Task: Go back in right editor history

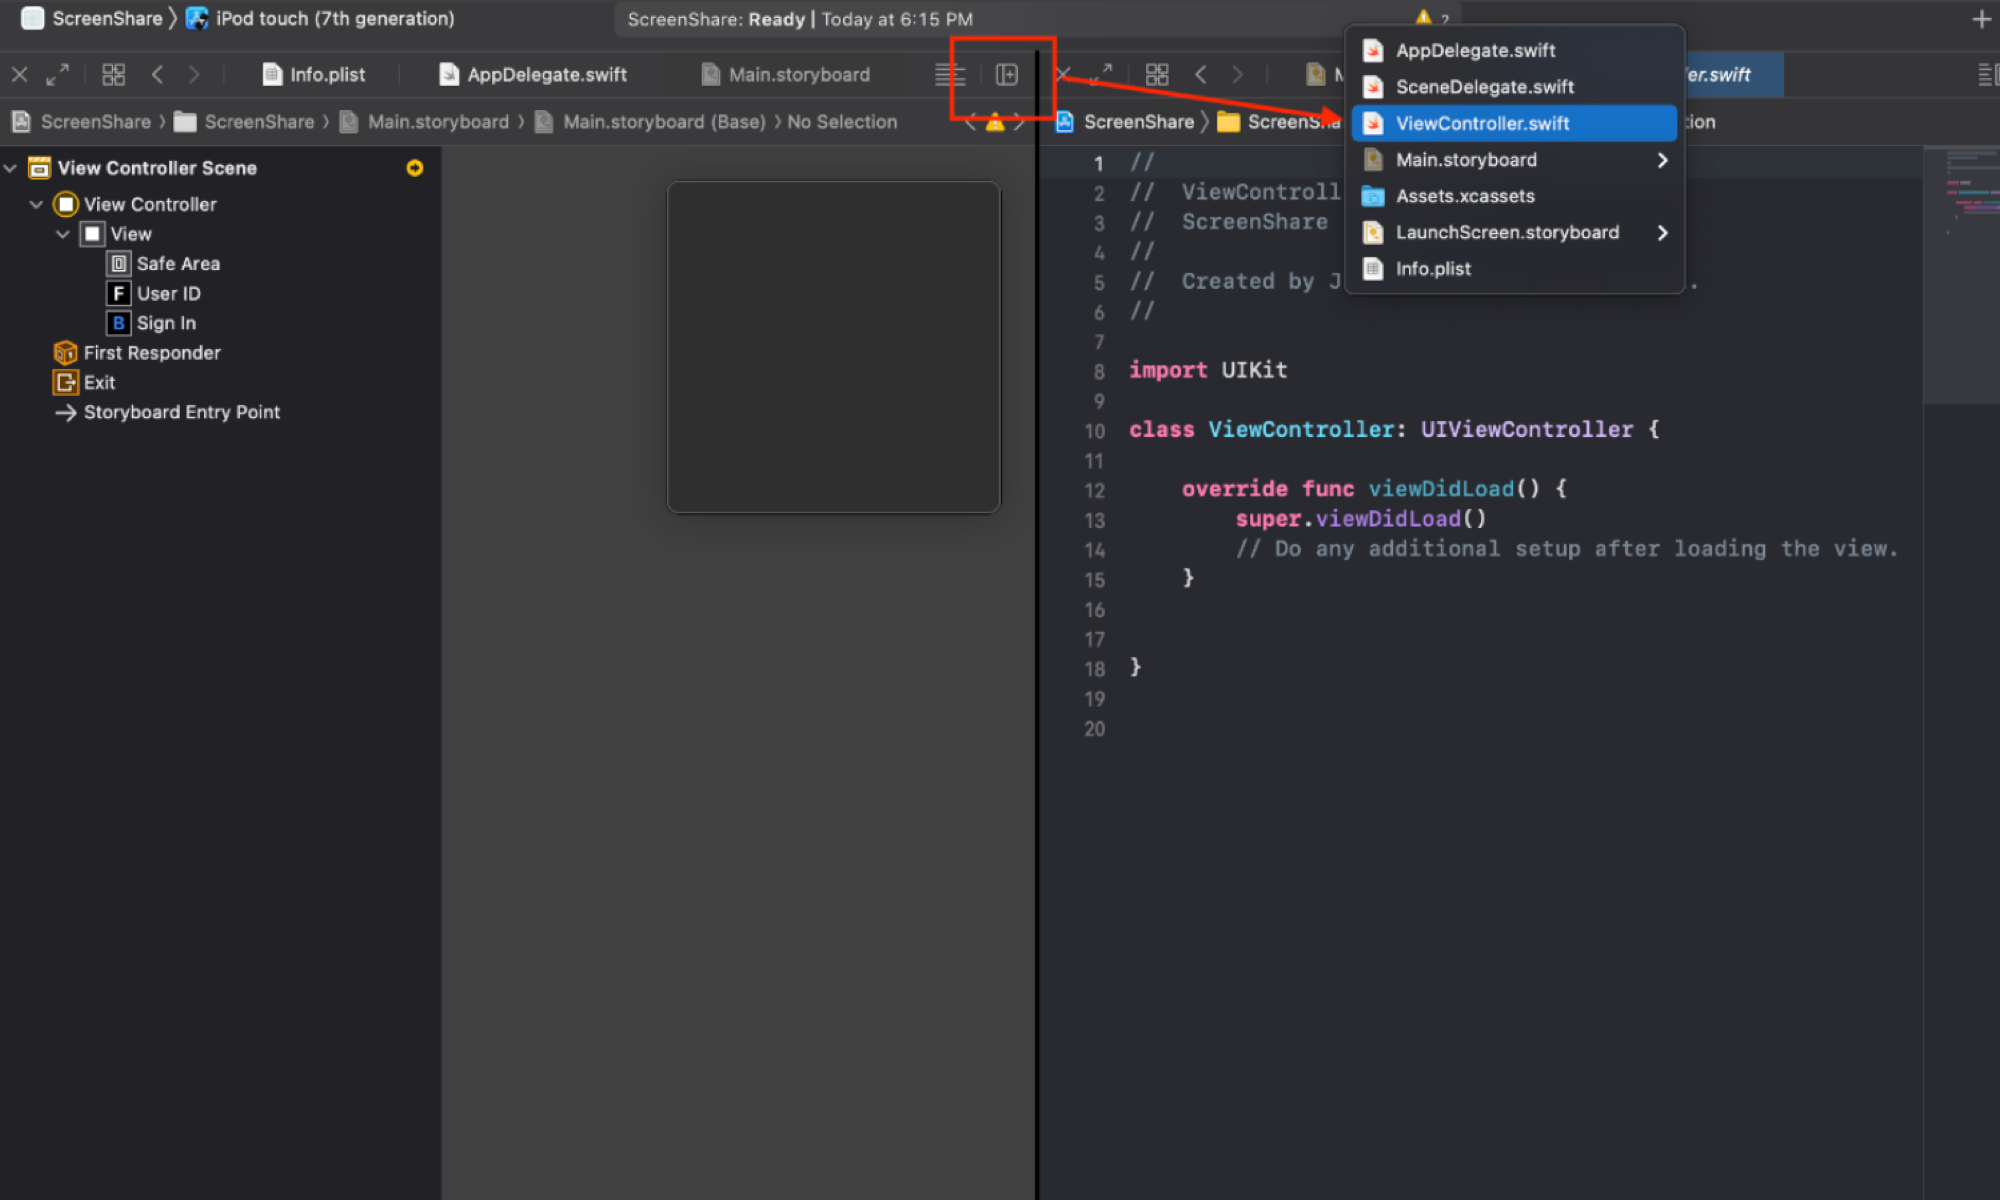Action: (1201, 74)
